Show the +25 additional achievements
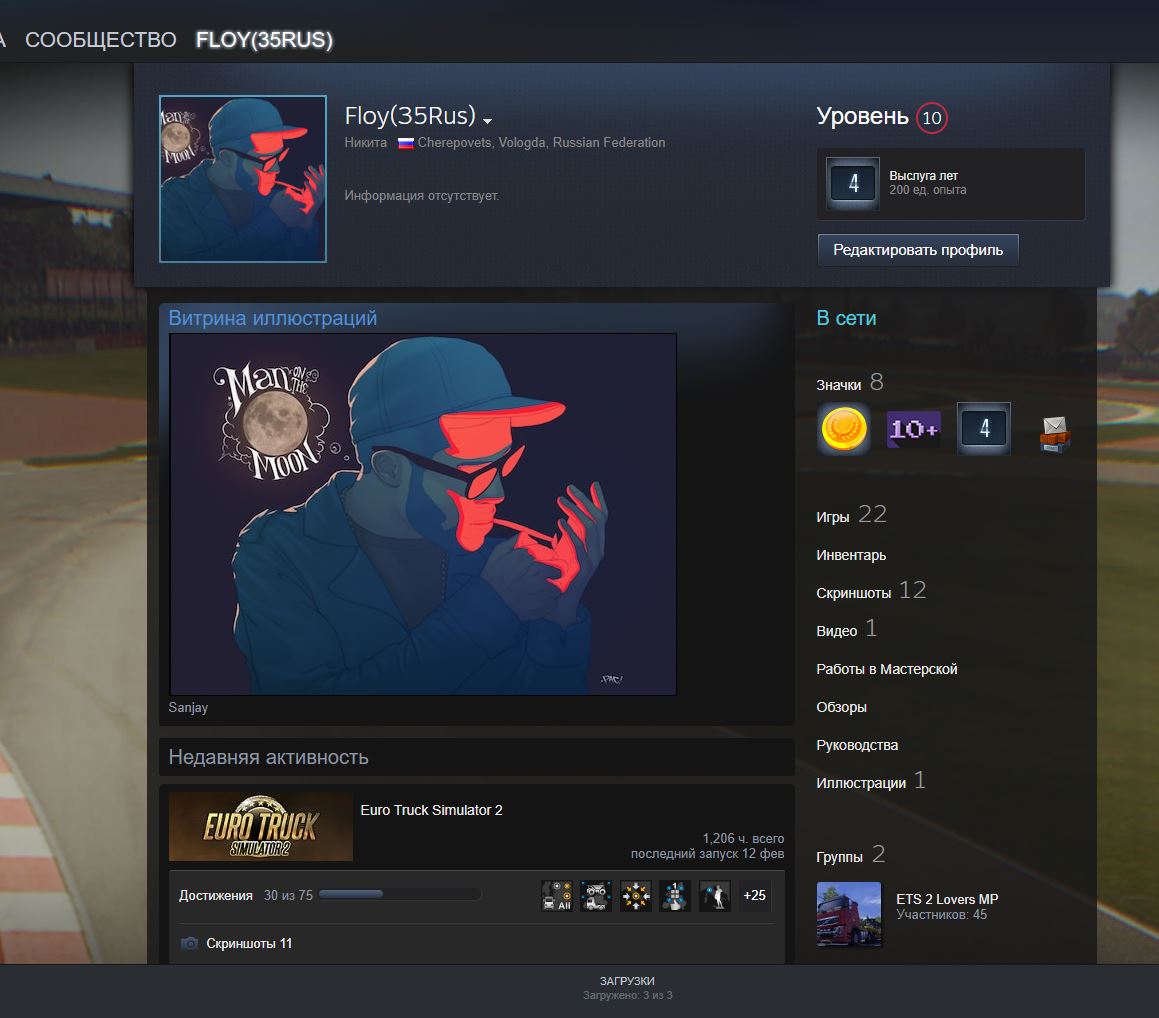 [754, 895]
